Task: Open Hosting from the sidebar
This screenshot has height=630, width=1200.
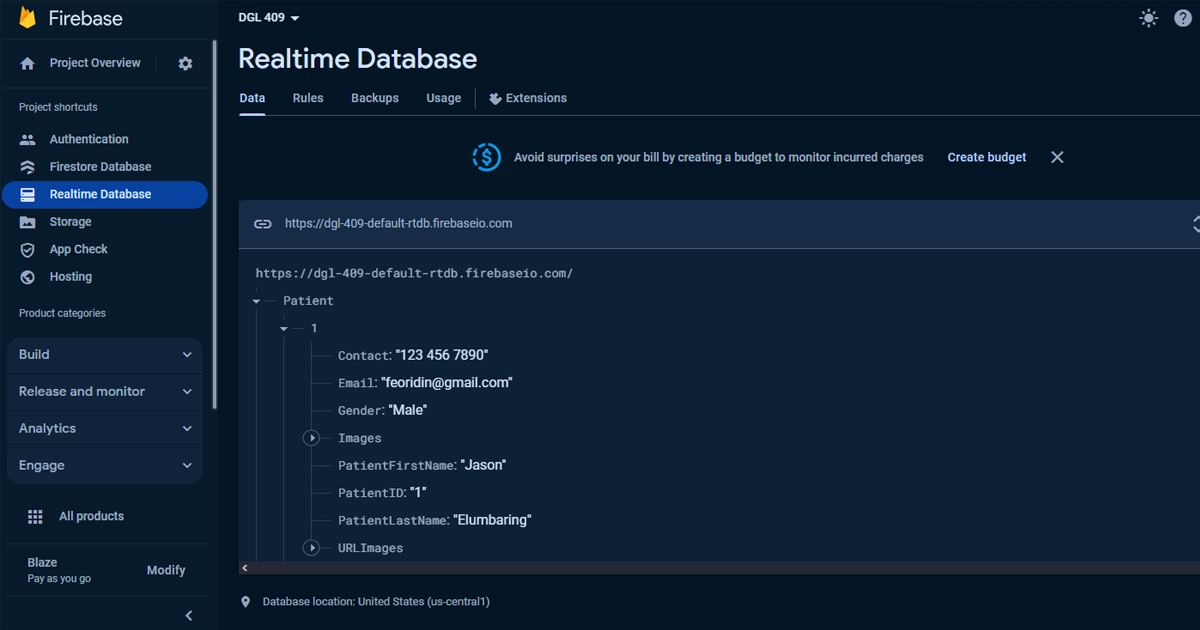Action: point(70,277)
